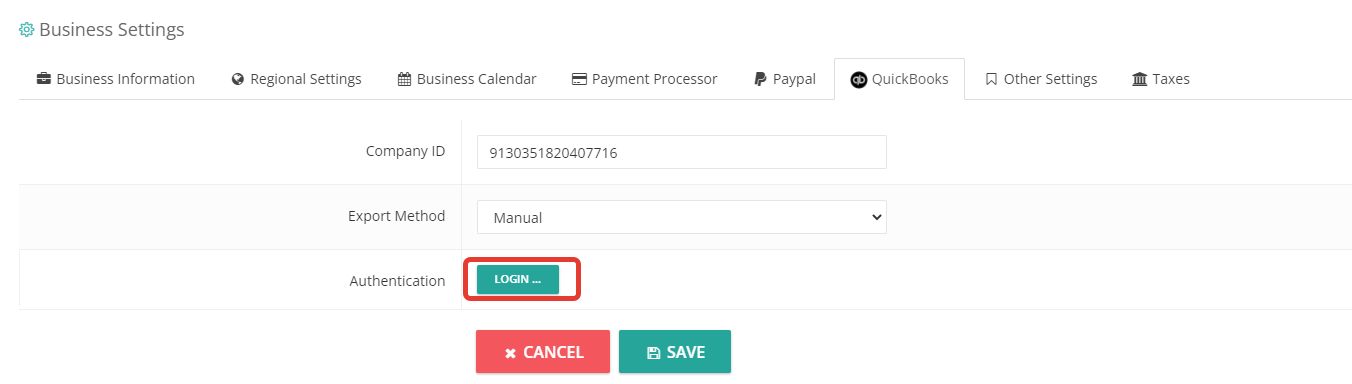Switch to the Regional Settings tab
Image resolution: width=1352 pixels, height=384 pixels.
(297, 79)
